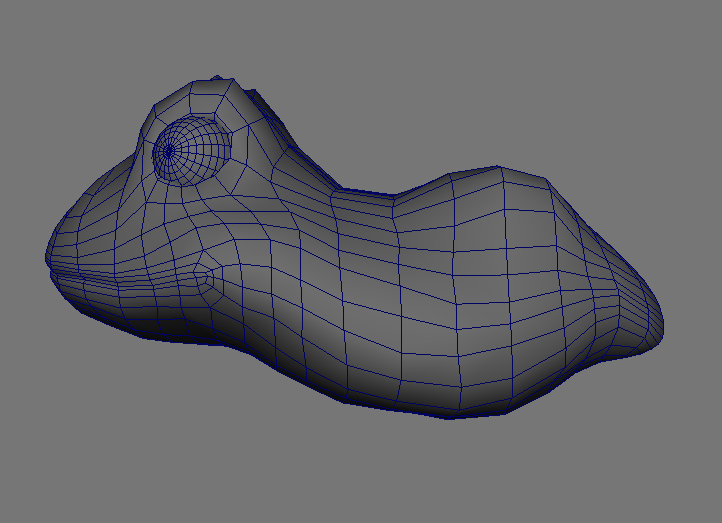The width and height of the screenshot is (722, 523).
Task: Select the spherical eye mesh on the head
Action: (x=192, y=151)
